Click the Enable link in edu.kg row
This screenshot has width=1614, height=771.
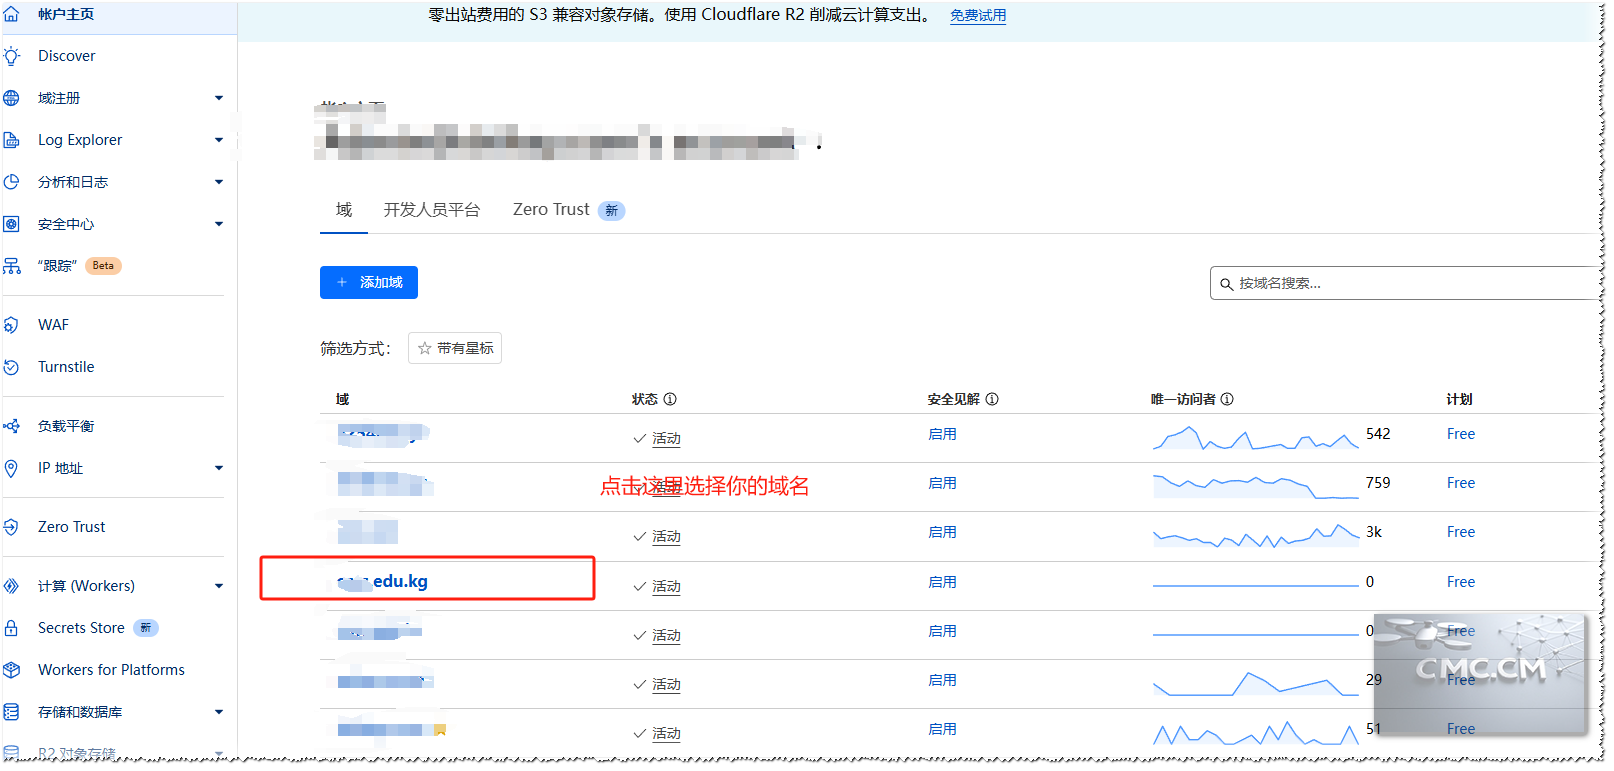coord(942,582)
